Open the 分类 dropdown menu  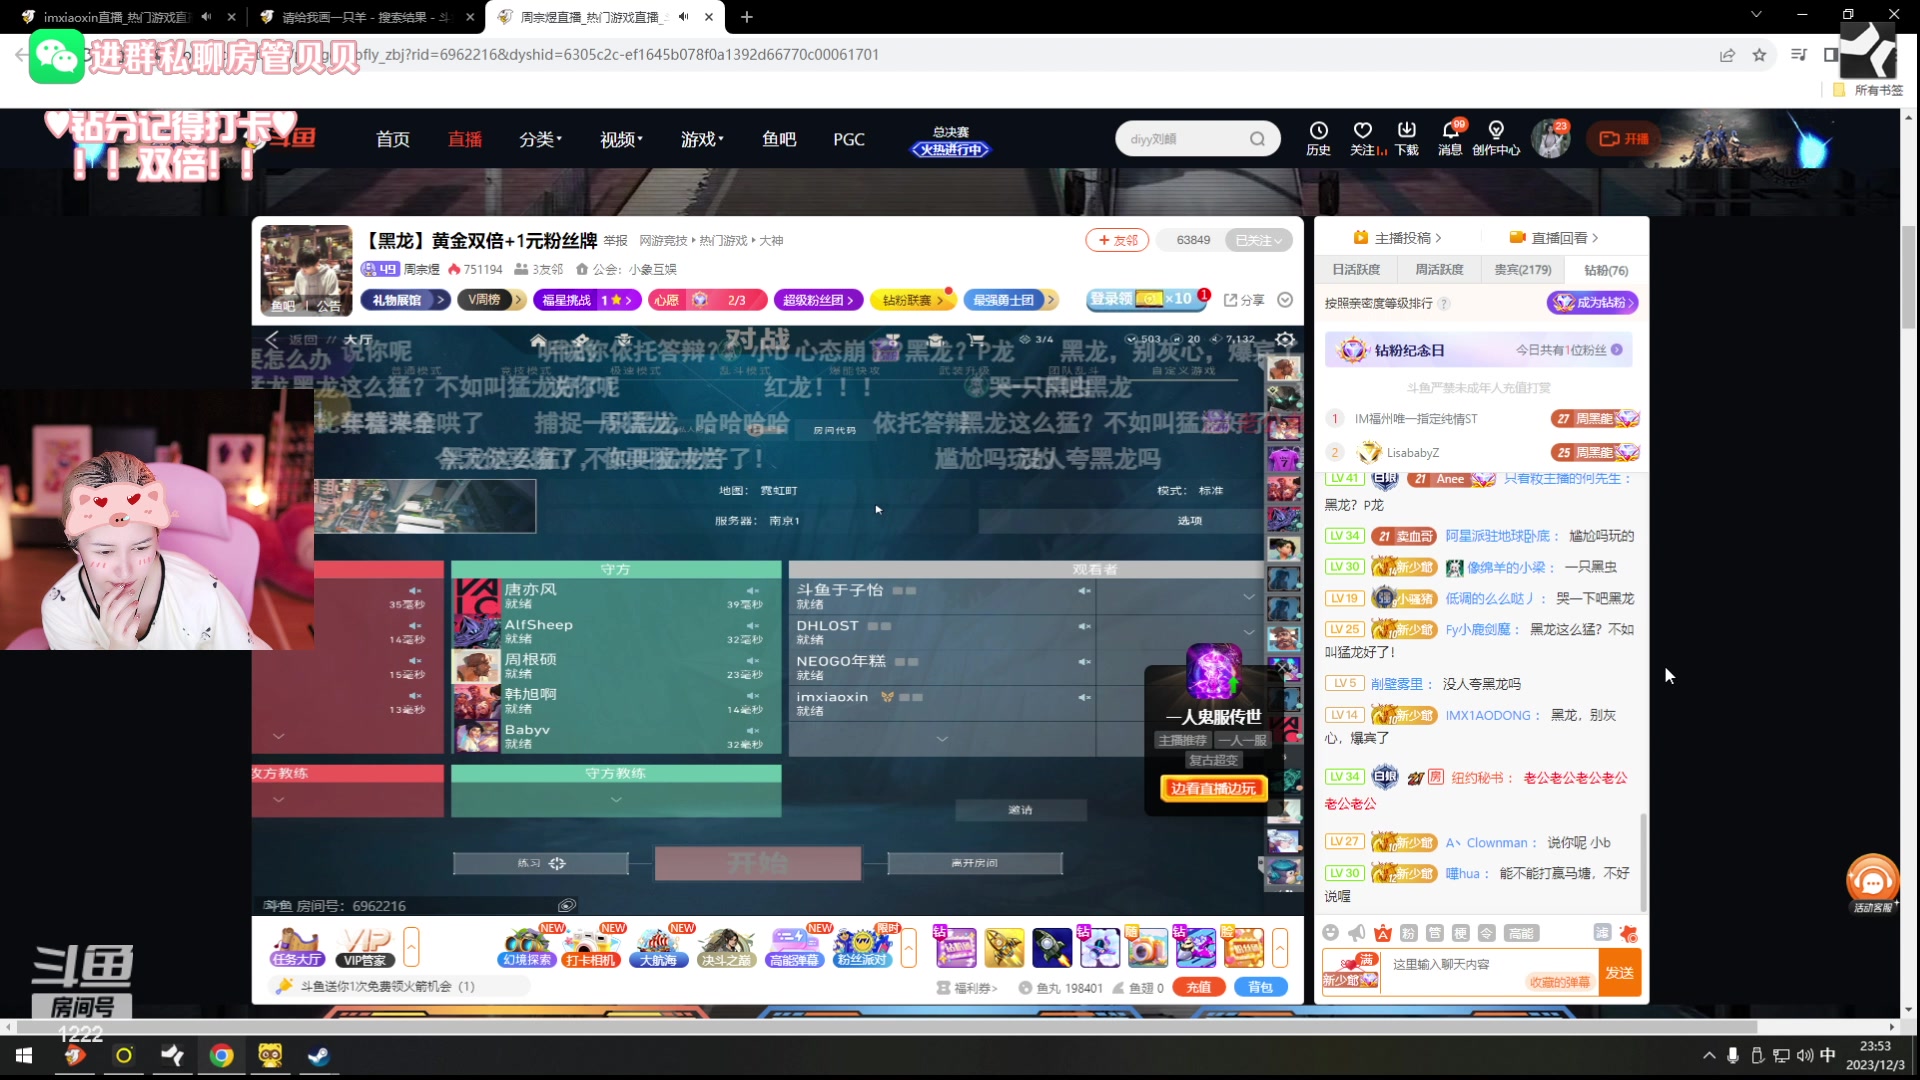(x=540, y=139)
